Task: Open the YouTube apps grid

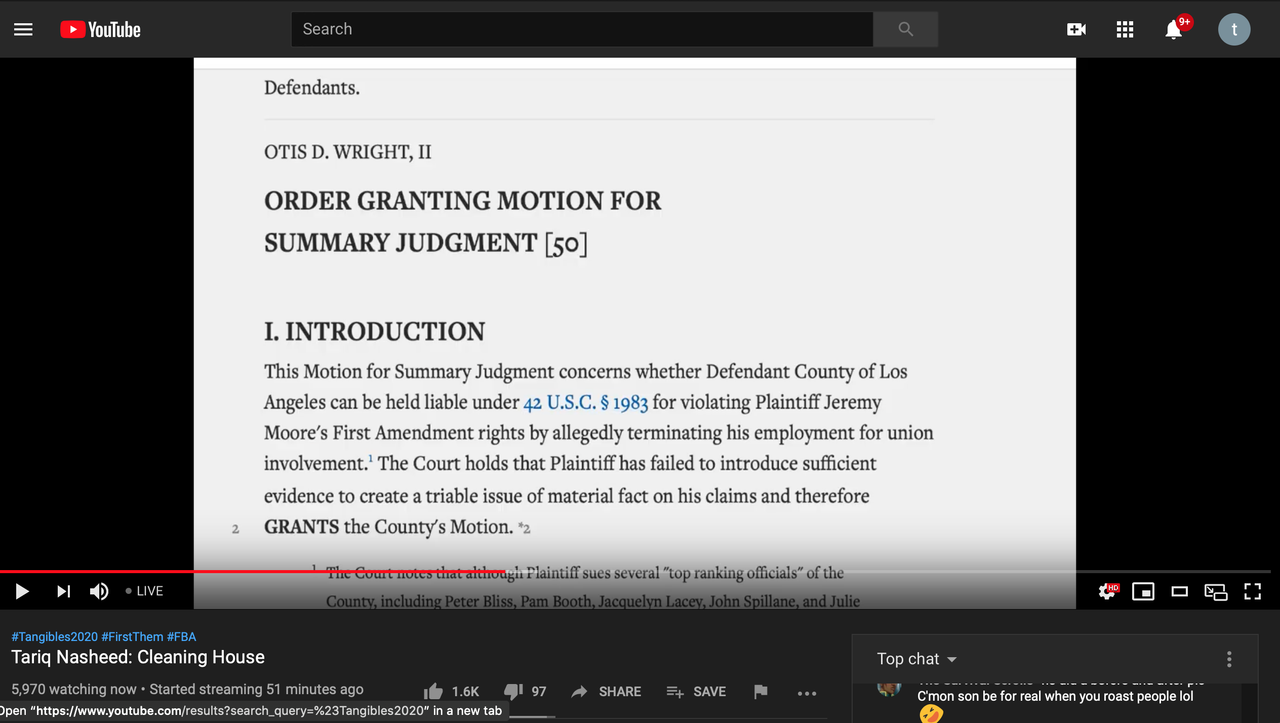Action: click(x=1124, y=29)
